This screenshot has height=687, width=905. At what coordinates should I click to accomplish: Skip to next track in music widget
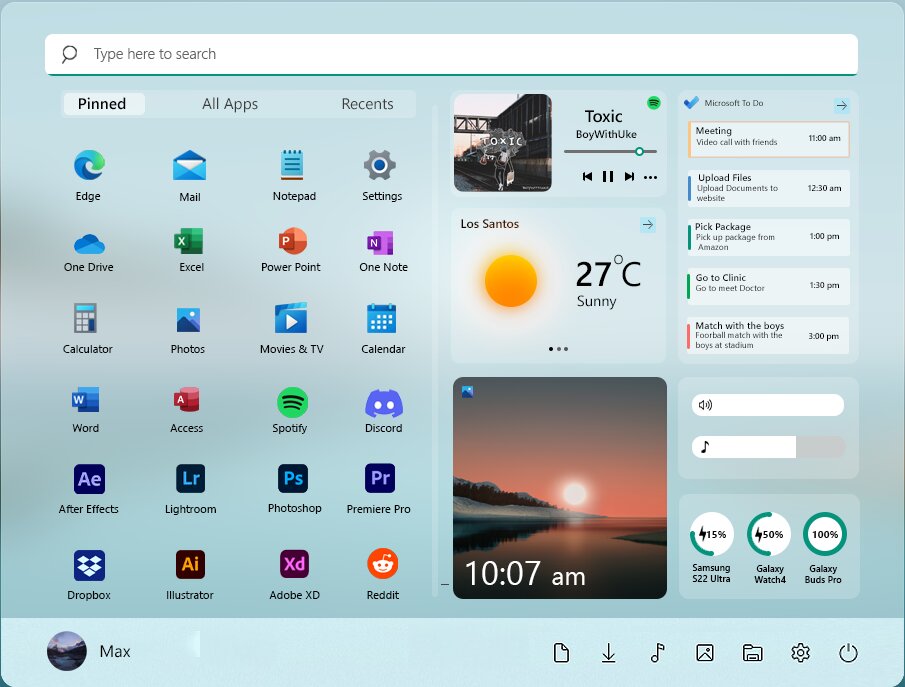pos(629,177)
